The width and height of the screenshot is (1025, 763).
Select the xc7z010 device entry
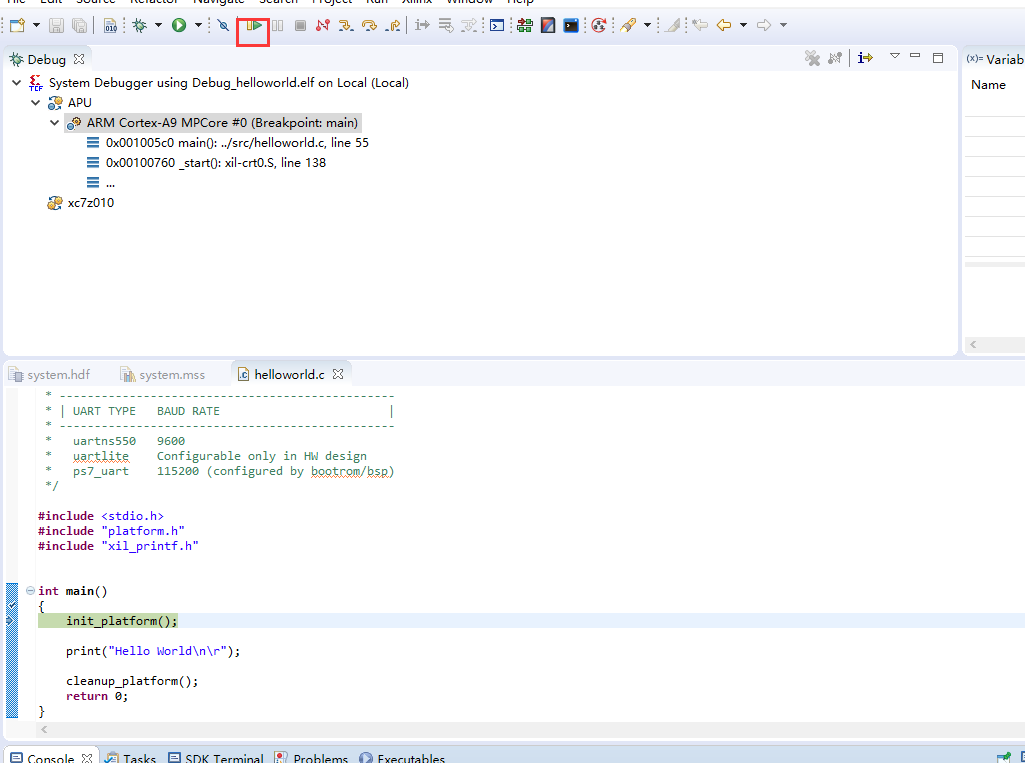click(81, 203)
